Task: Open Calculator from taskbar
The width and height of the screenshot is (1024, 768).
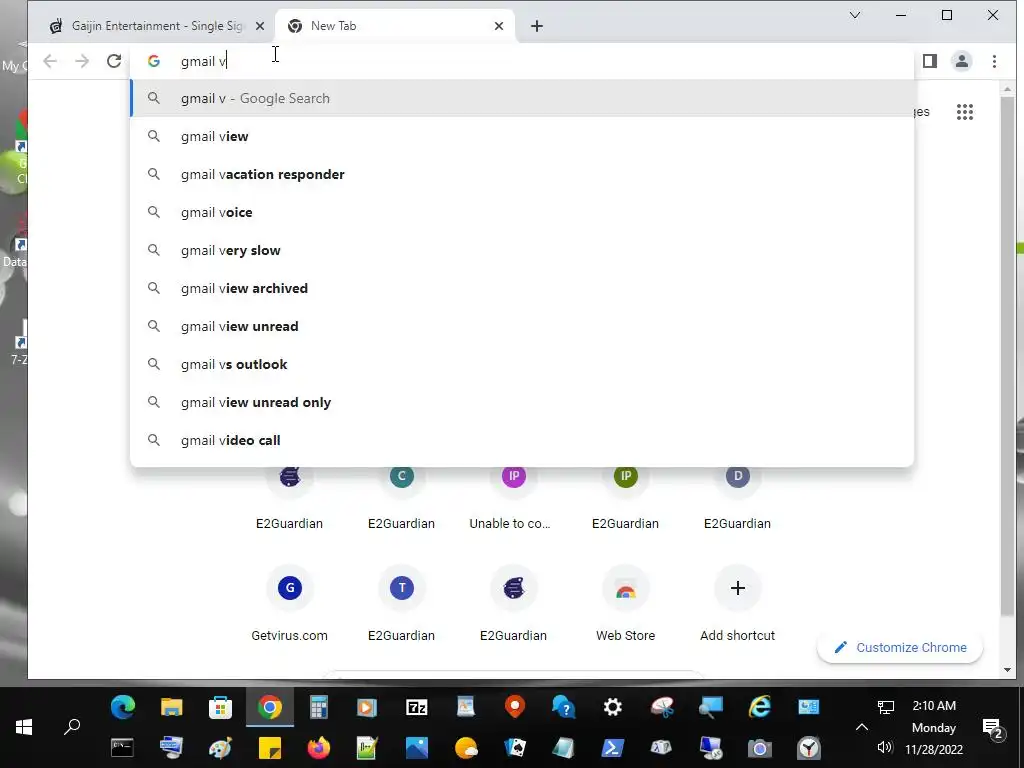Action: (319, 707)
